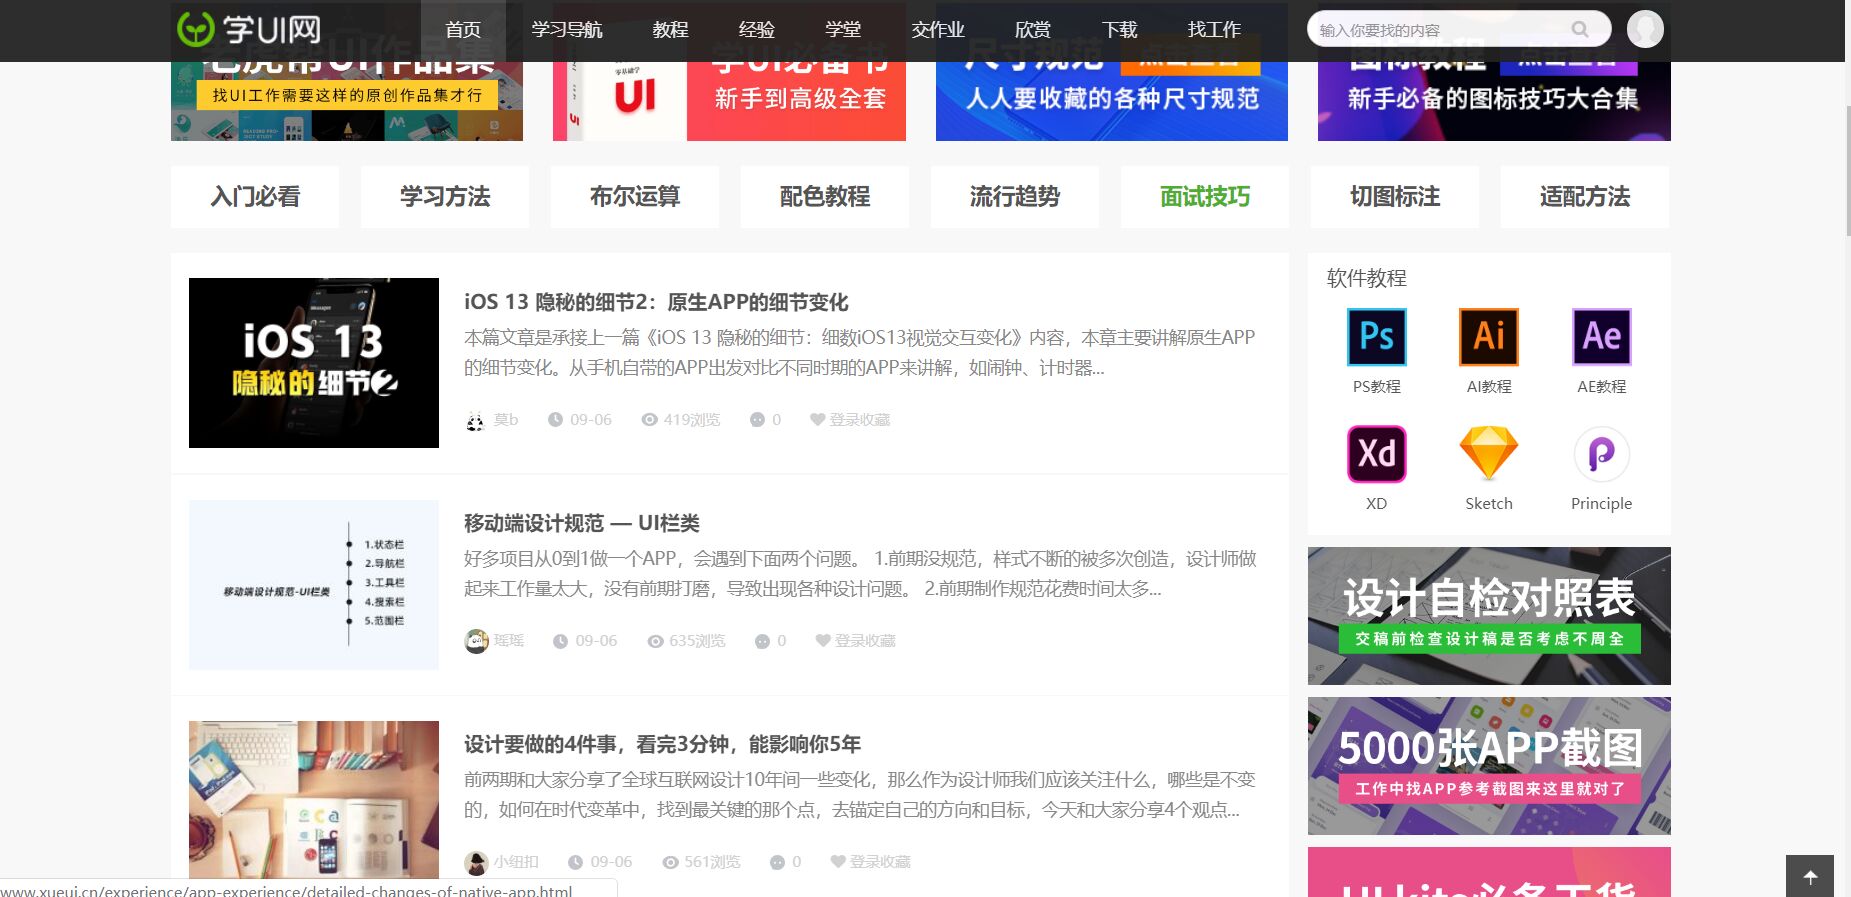Open the 新手必备的图标技巧大合集 banner
Image resolution: width=1851 pixels, height=897 pixels.
coord(1494,101)
